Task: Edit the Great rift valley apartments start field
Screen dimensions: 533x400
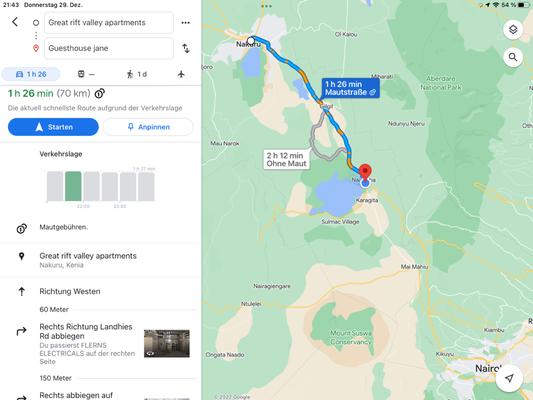Action: coord(109,23)
